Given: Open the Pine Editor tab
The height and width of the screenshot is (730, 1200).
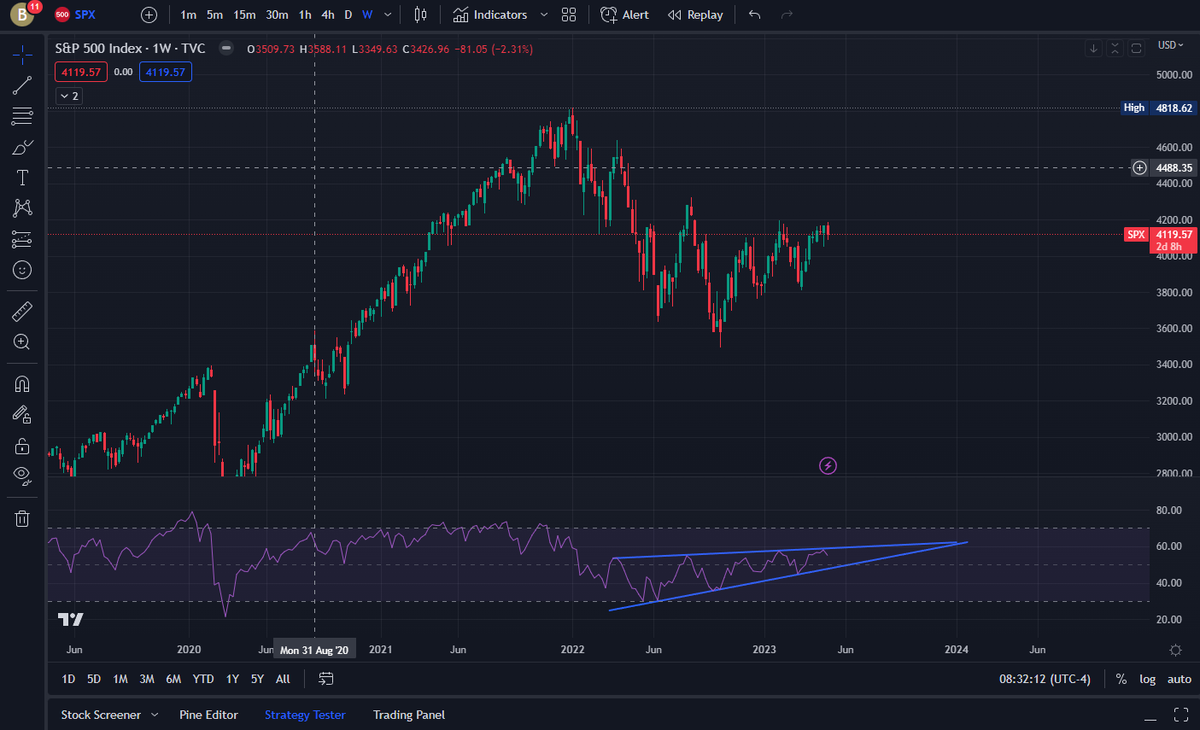Looking at the screenshot, I should pos(209,715).
